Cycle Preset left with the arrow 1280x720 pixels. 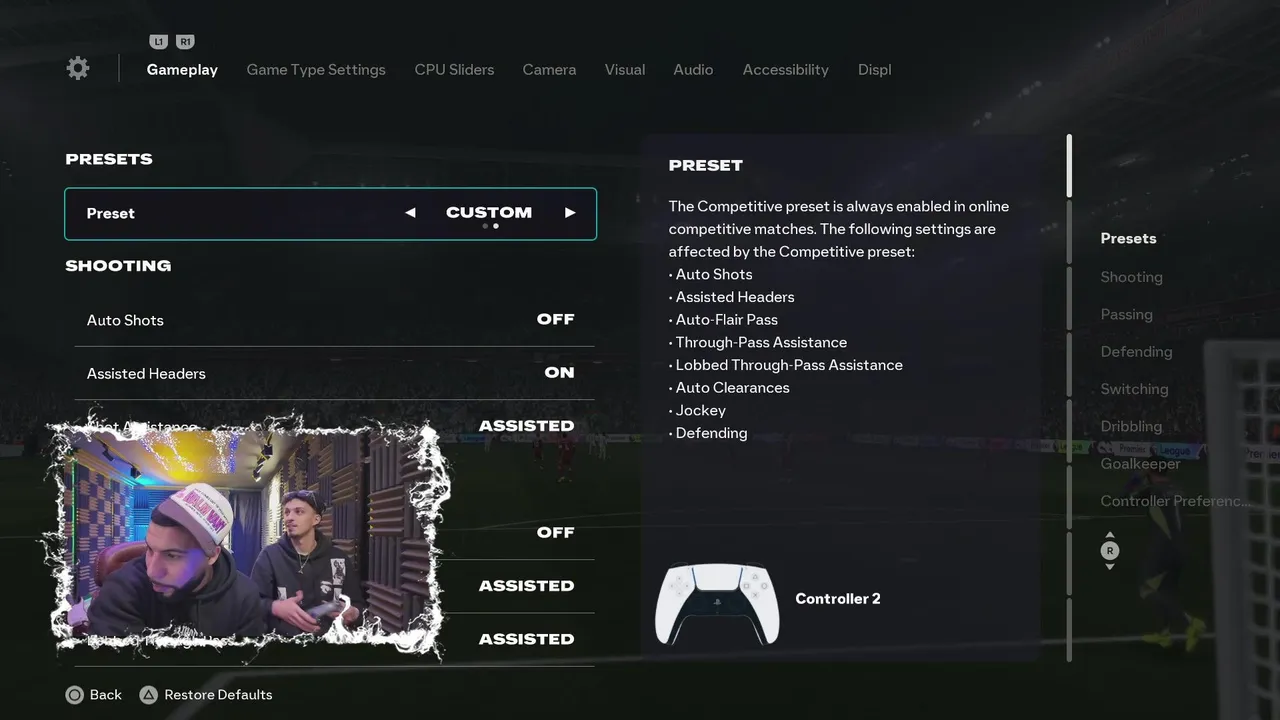(x=410, y=213)
